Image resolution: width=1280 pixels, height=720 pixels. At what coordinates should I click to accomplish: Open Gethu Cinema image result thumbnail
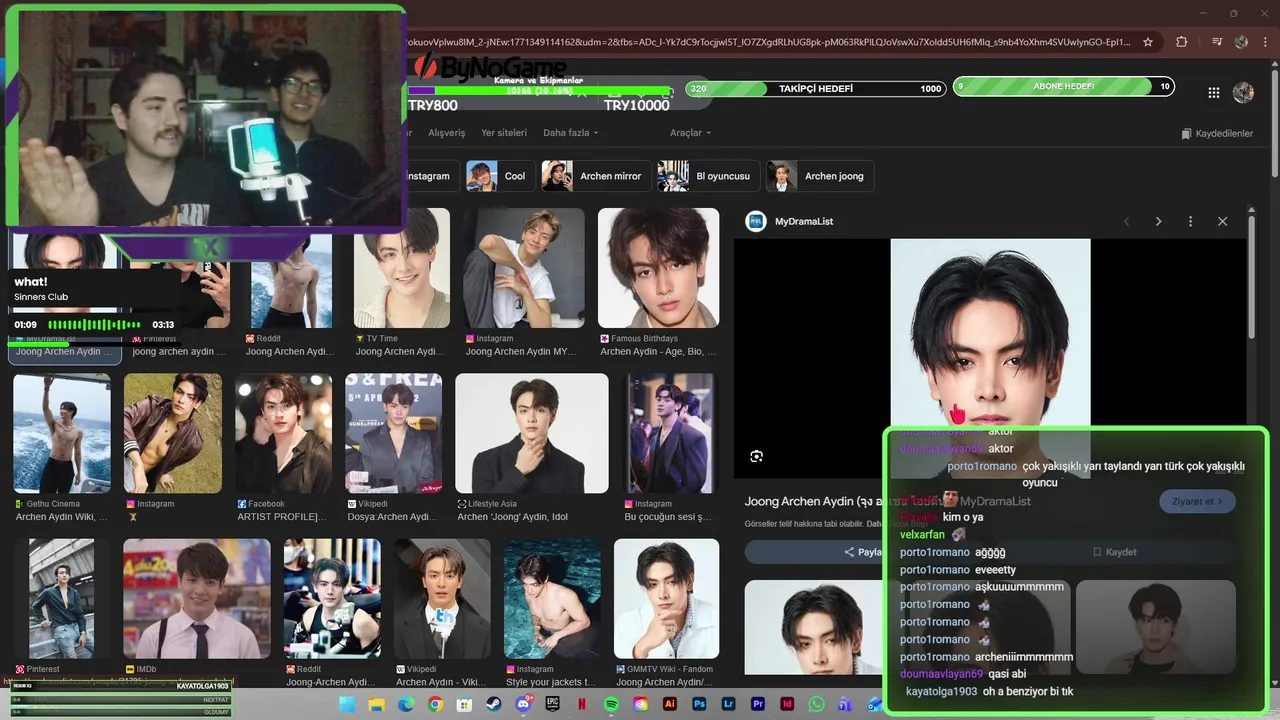click(62, 434)
